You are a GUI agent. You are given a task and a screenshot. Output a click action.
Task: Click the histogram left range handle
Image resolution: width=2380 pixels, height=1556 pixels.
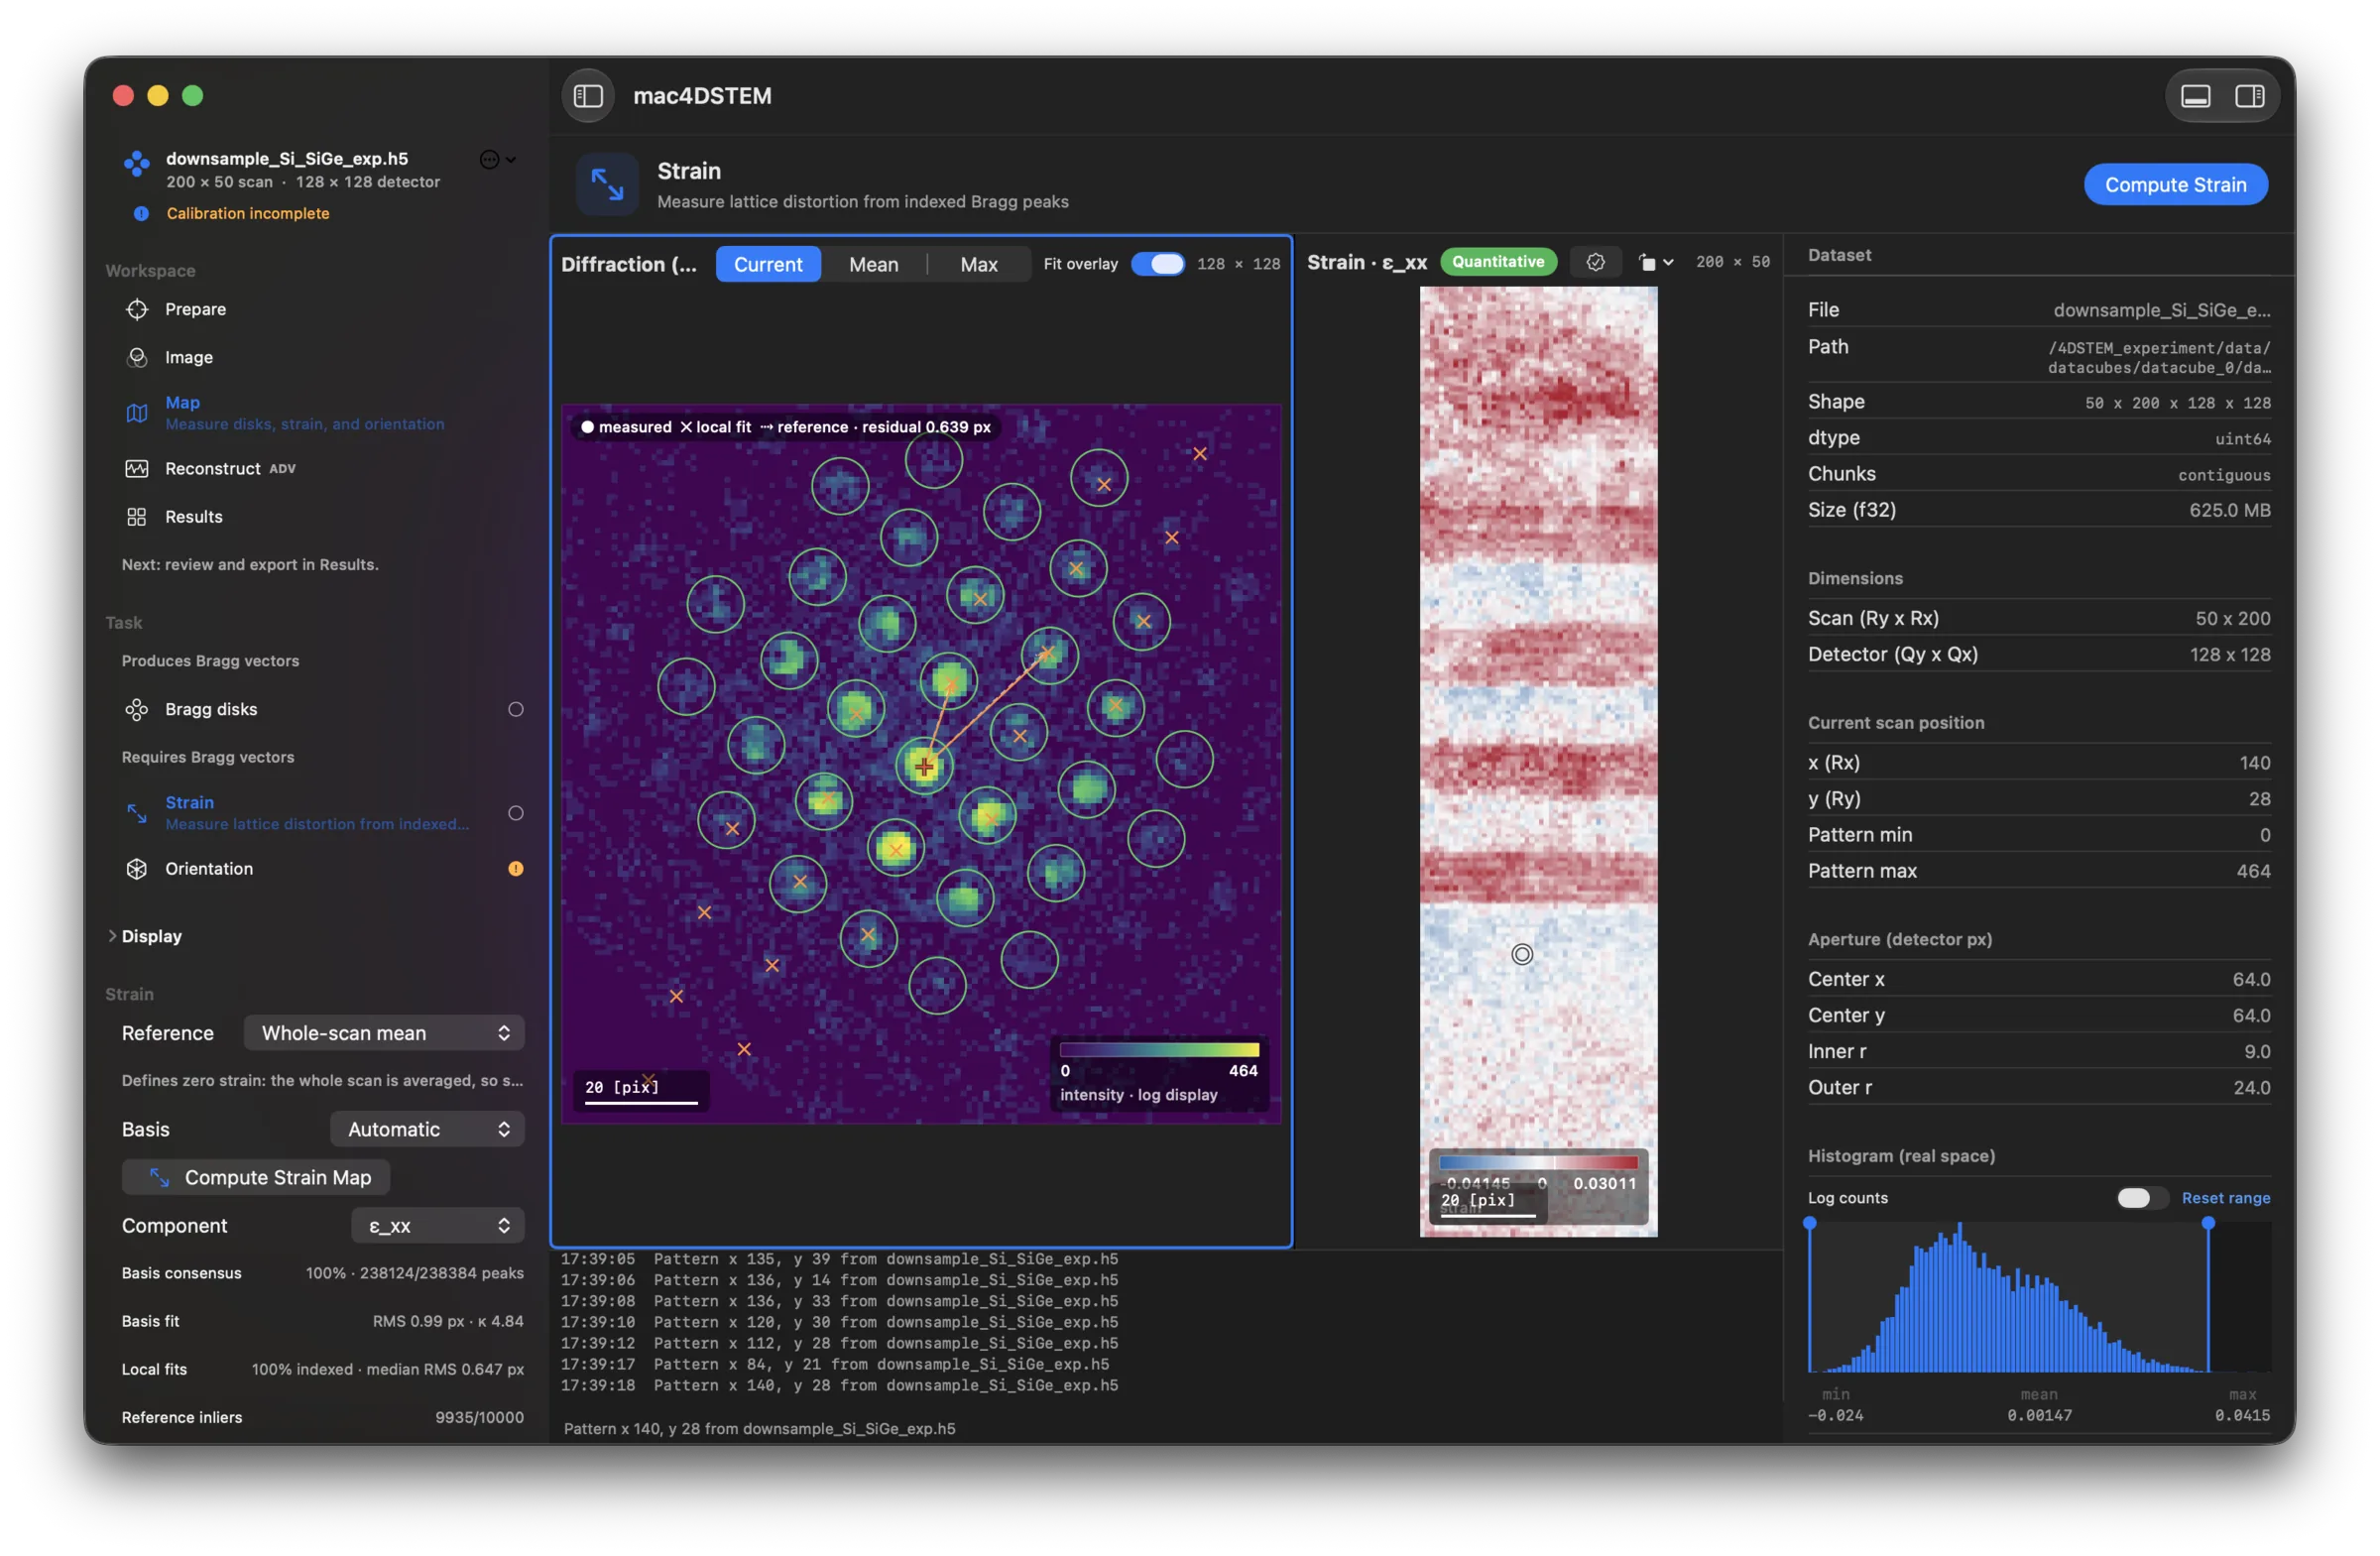point(1809,1223)
